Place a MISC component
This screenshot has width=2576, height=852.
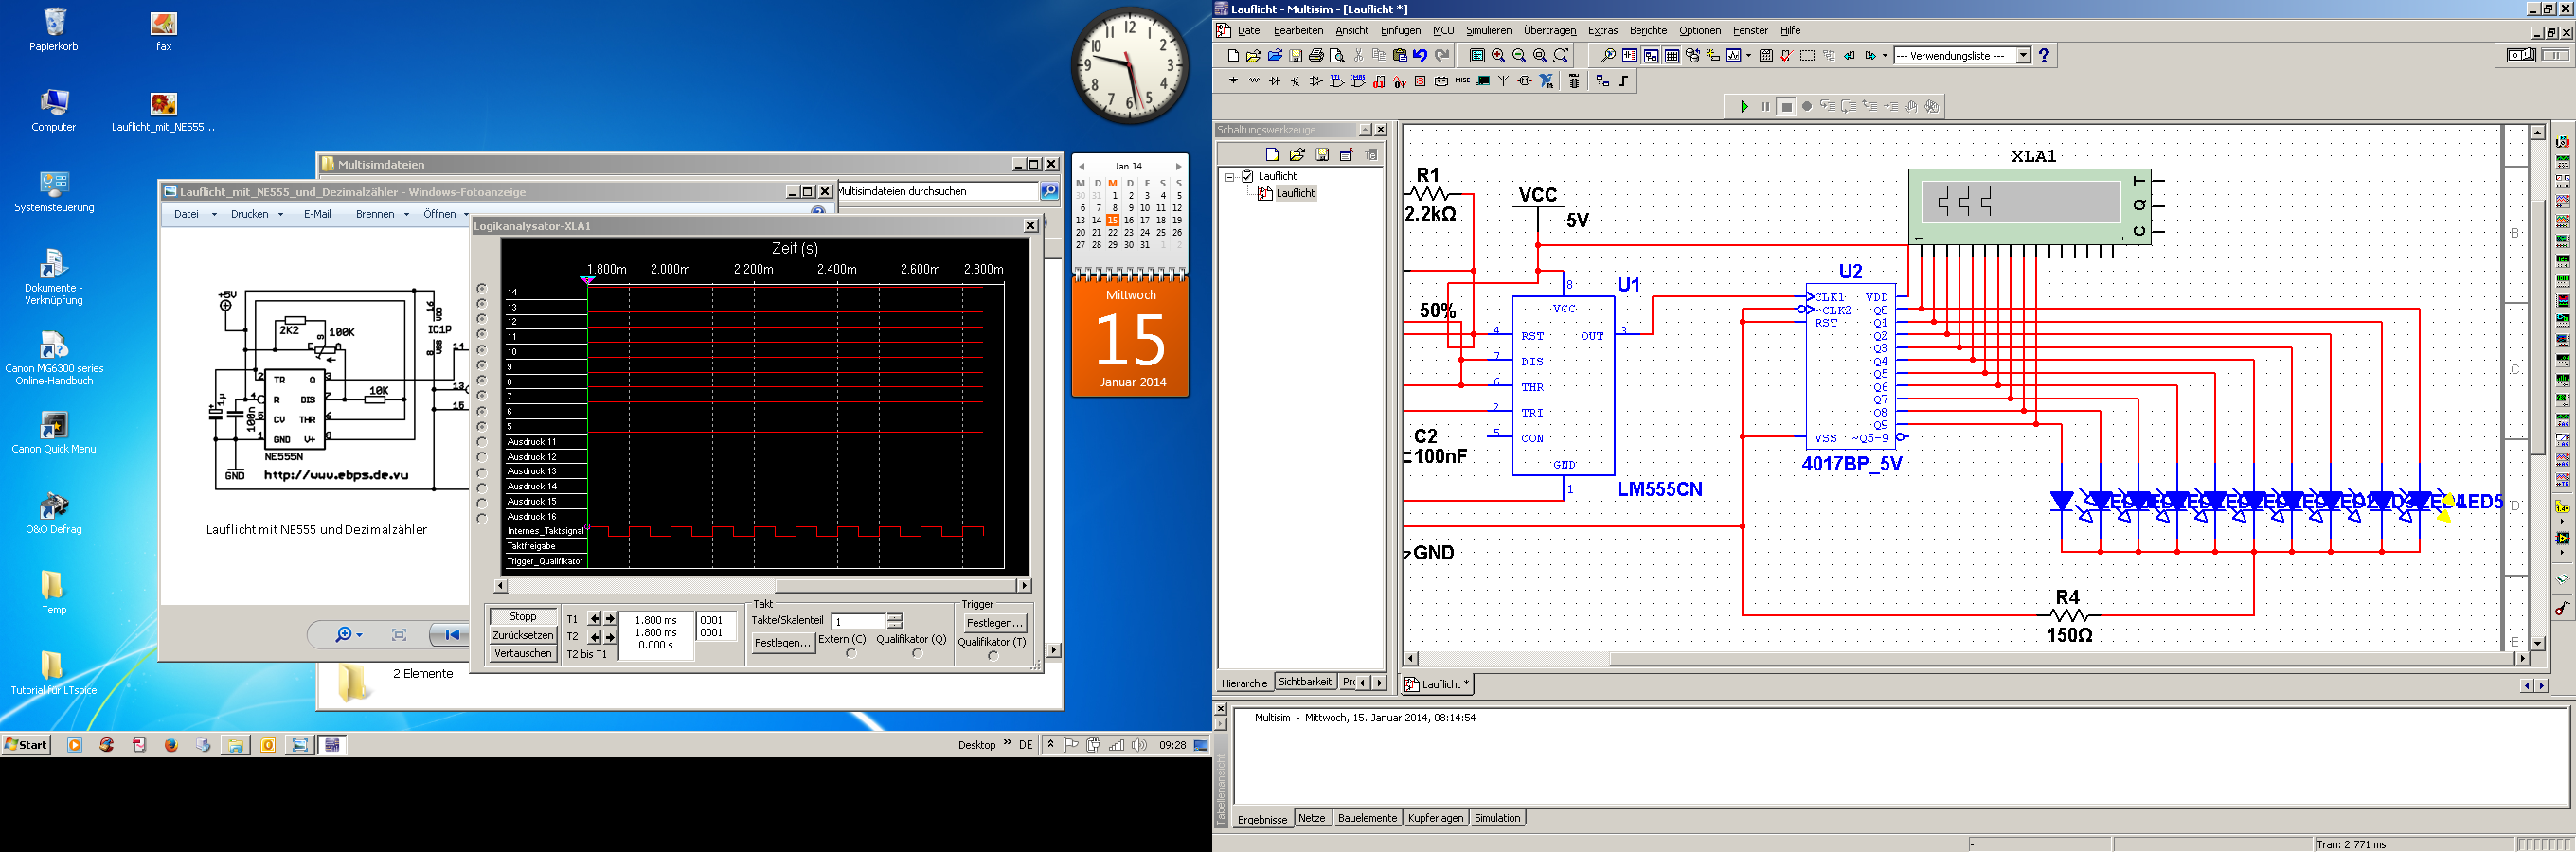point(1463,82)
